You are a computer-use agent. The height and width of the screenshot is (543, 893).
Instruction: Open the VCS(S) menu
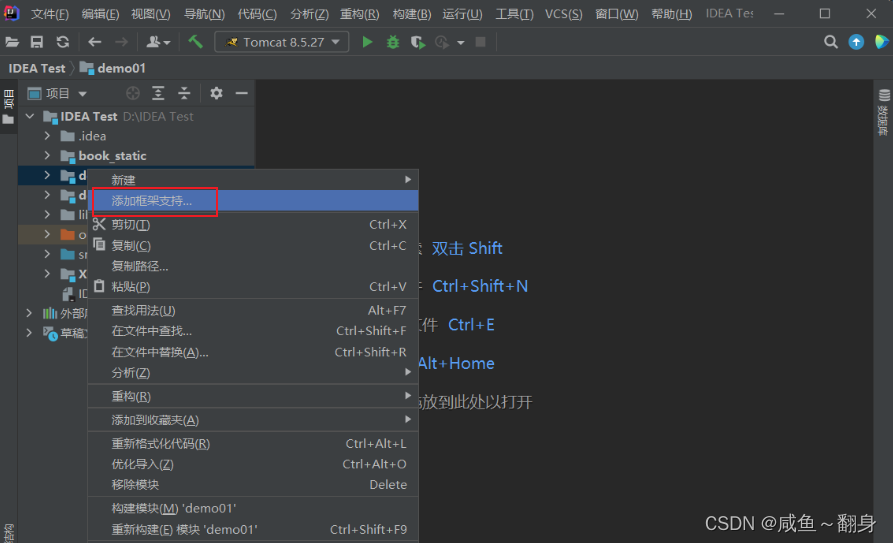point(563,14)
